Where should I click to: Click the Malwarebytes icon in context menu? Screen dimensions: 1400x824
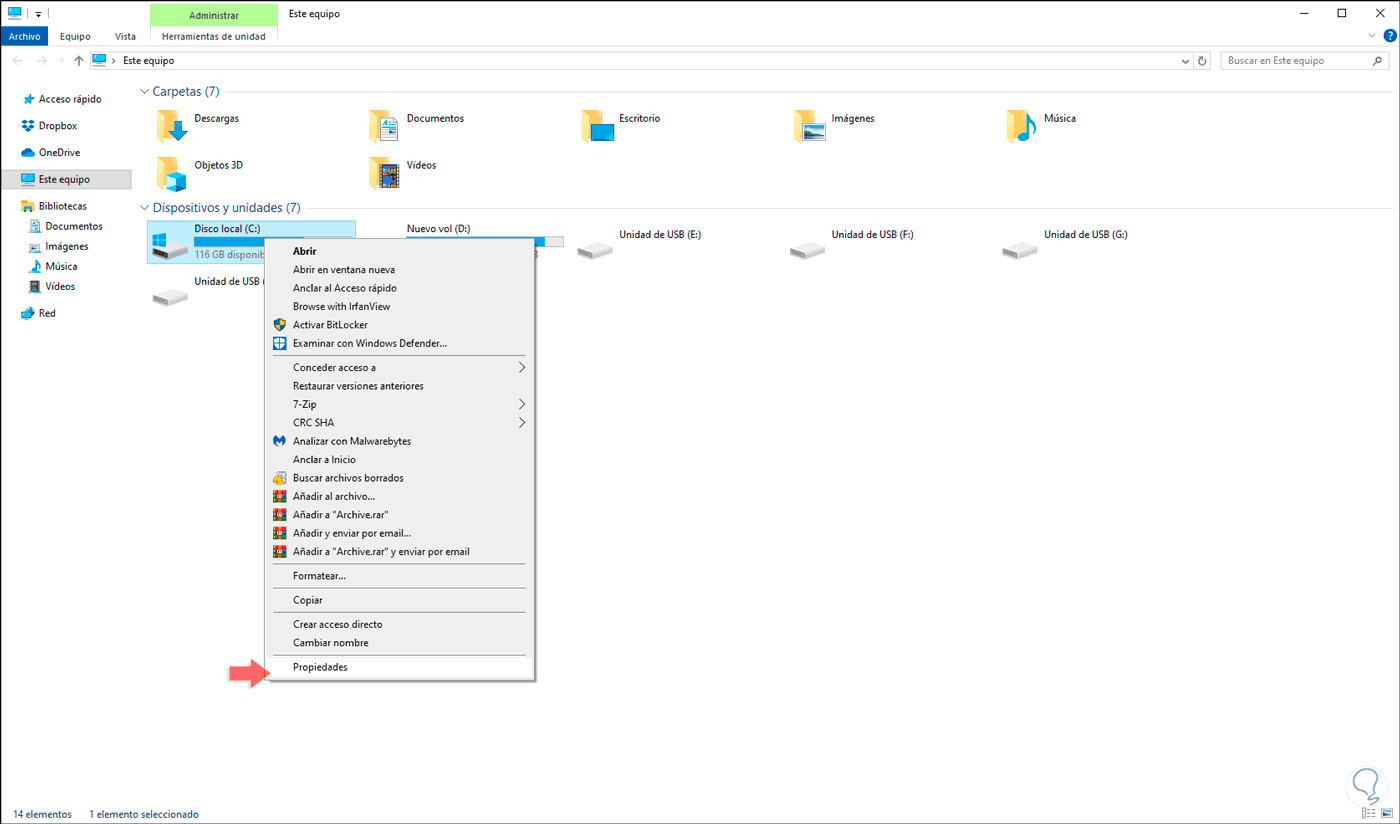[x=280, y=441]
